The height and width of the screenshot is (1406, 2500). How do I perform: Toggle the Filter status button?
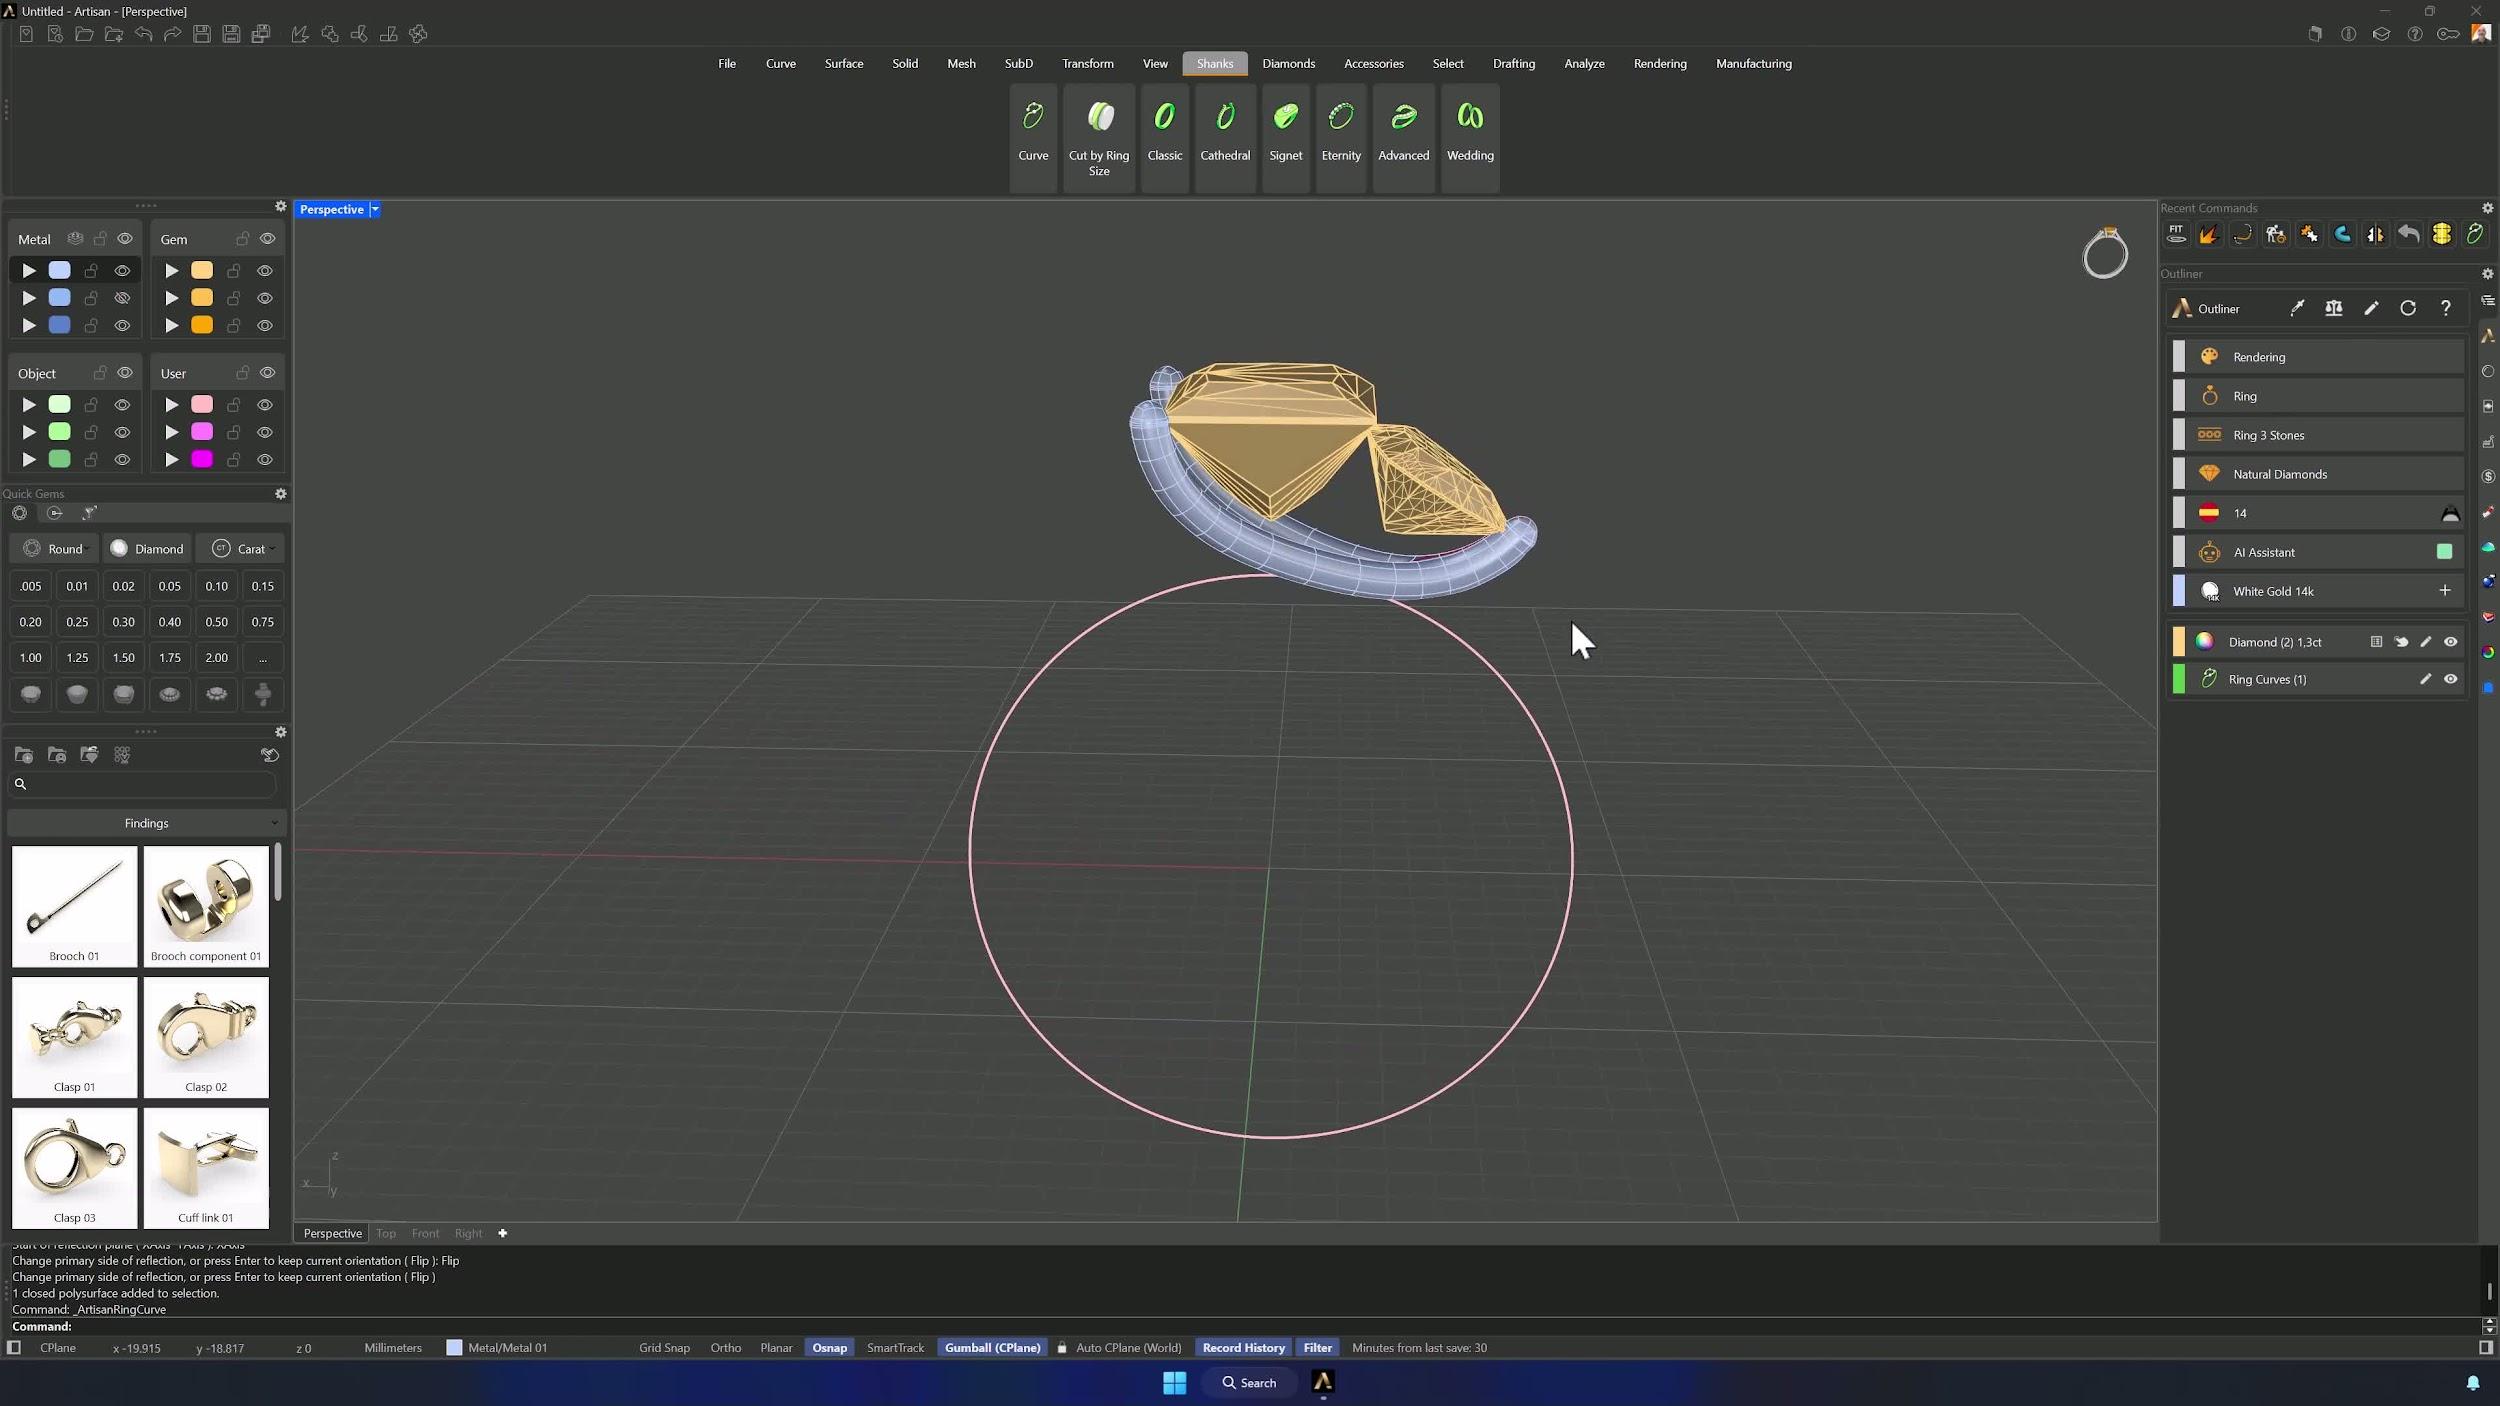click(1317, 1348)
